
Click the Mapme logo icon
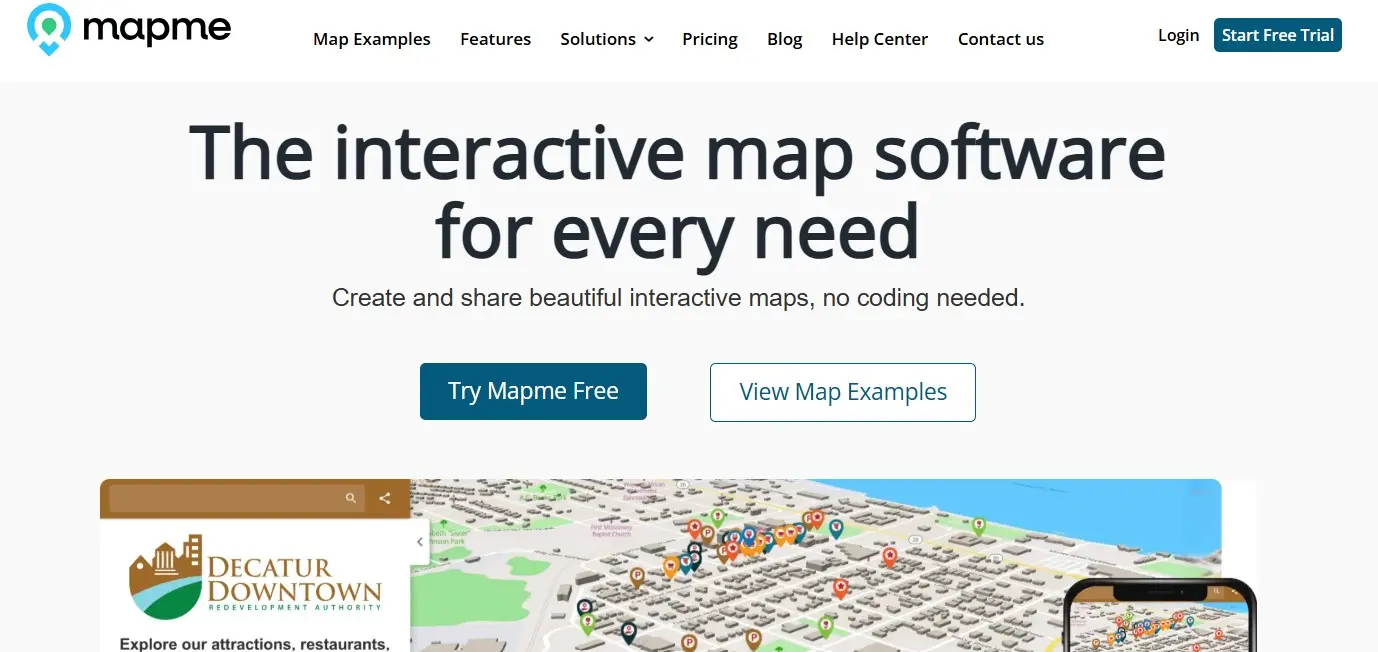coord(47,30)
